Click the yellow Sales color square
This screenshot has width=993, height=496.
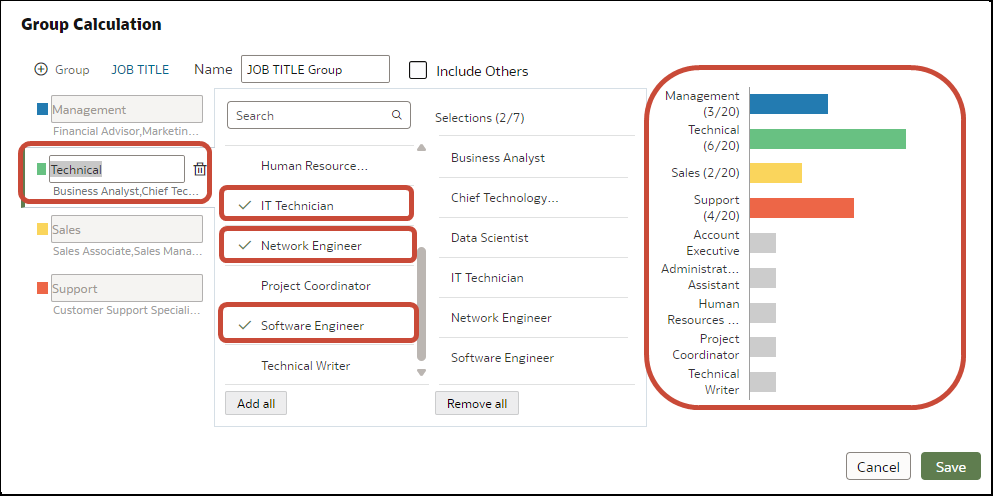point(42,229)
